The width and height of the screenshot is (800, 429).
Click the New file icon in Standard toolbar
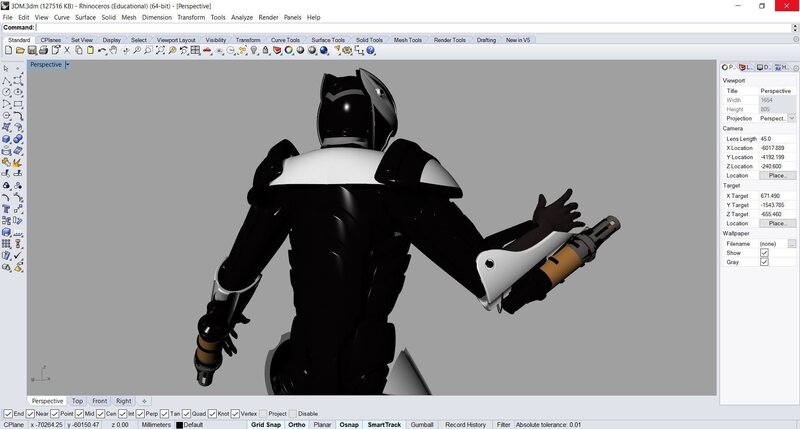click(8, 50)
